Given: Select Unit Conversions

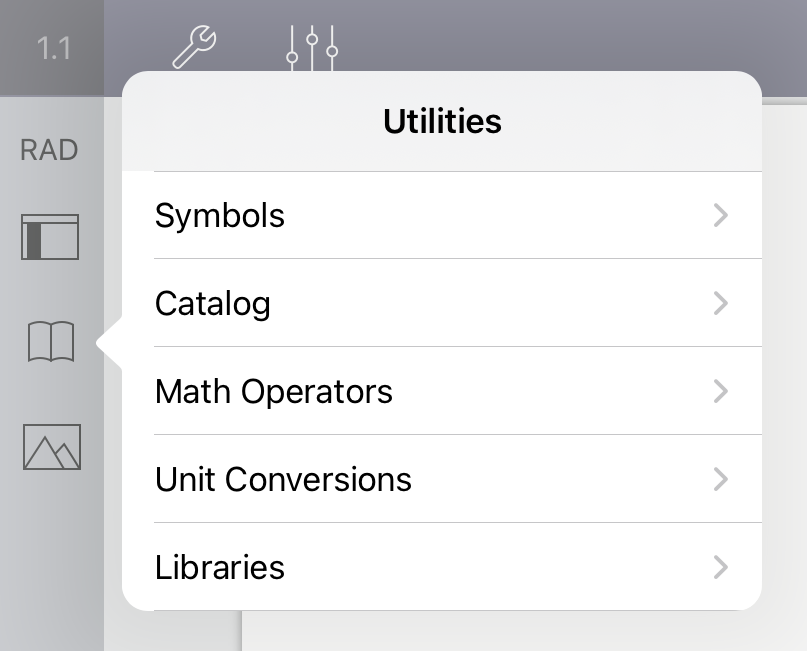Looking at the screenshot, I should pos(283,479).
